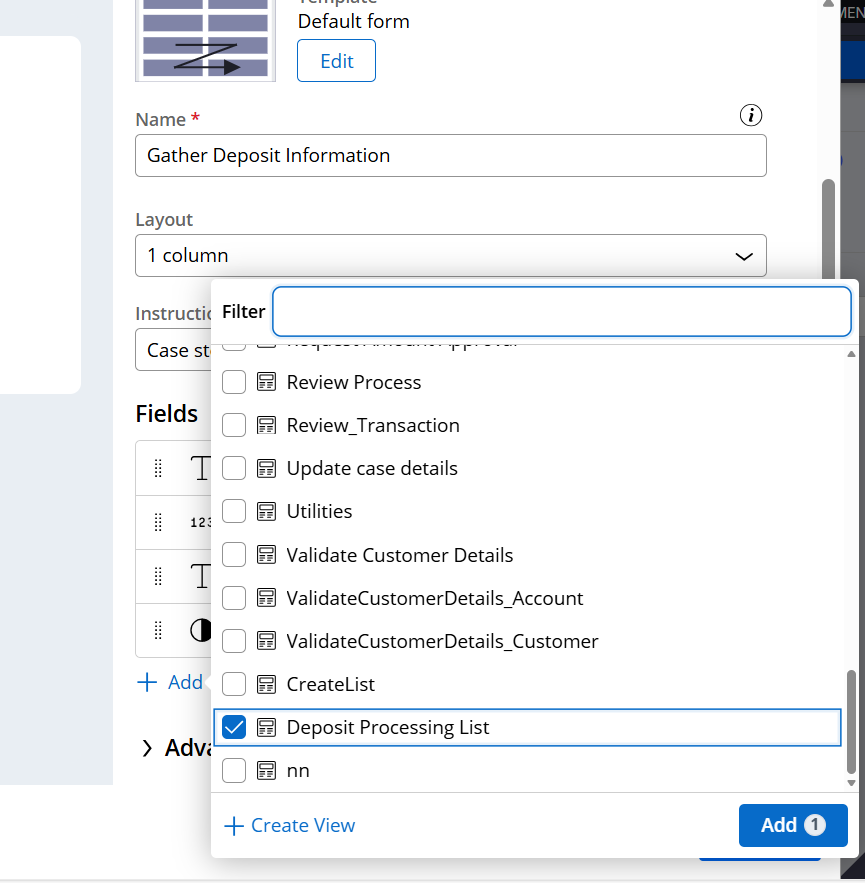
Task: Expand the Advanced section chevron
Action: click(x=147, y=748)
